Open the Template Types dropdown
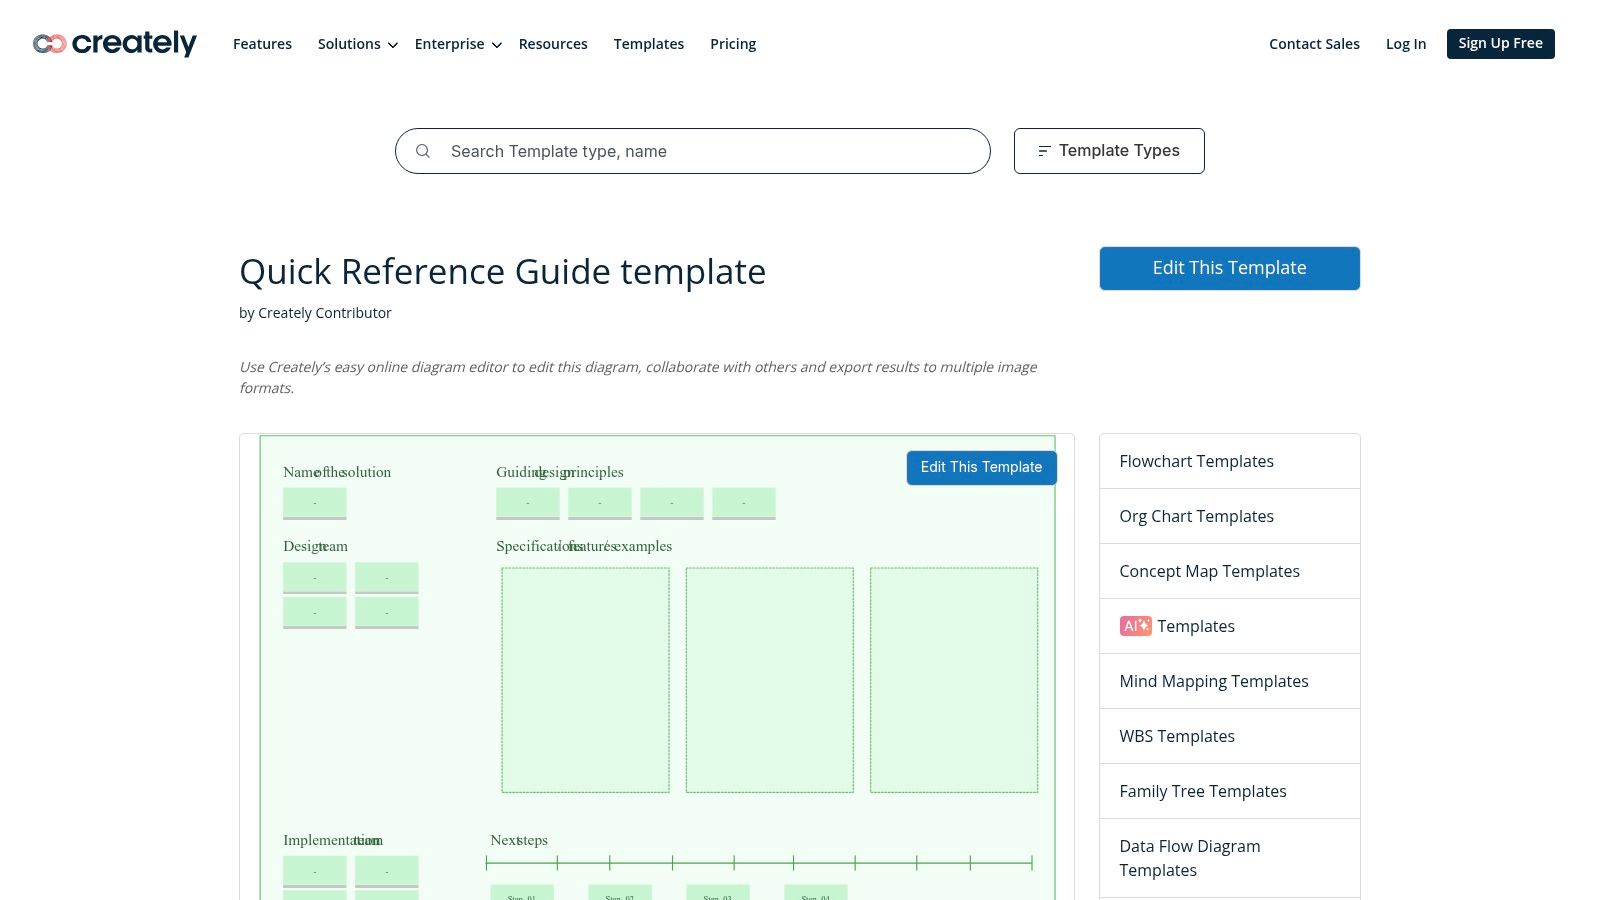Image resolution: width=1600 pixels, height=900 pixels. [x=1109, y=150]
